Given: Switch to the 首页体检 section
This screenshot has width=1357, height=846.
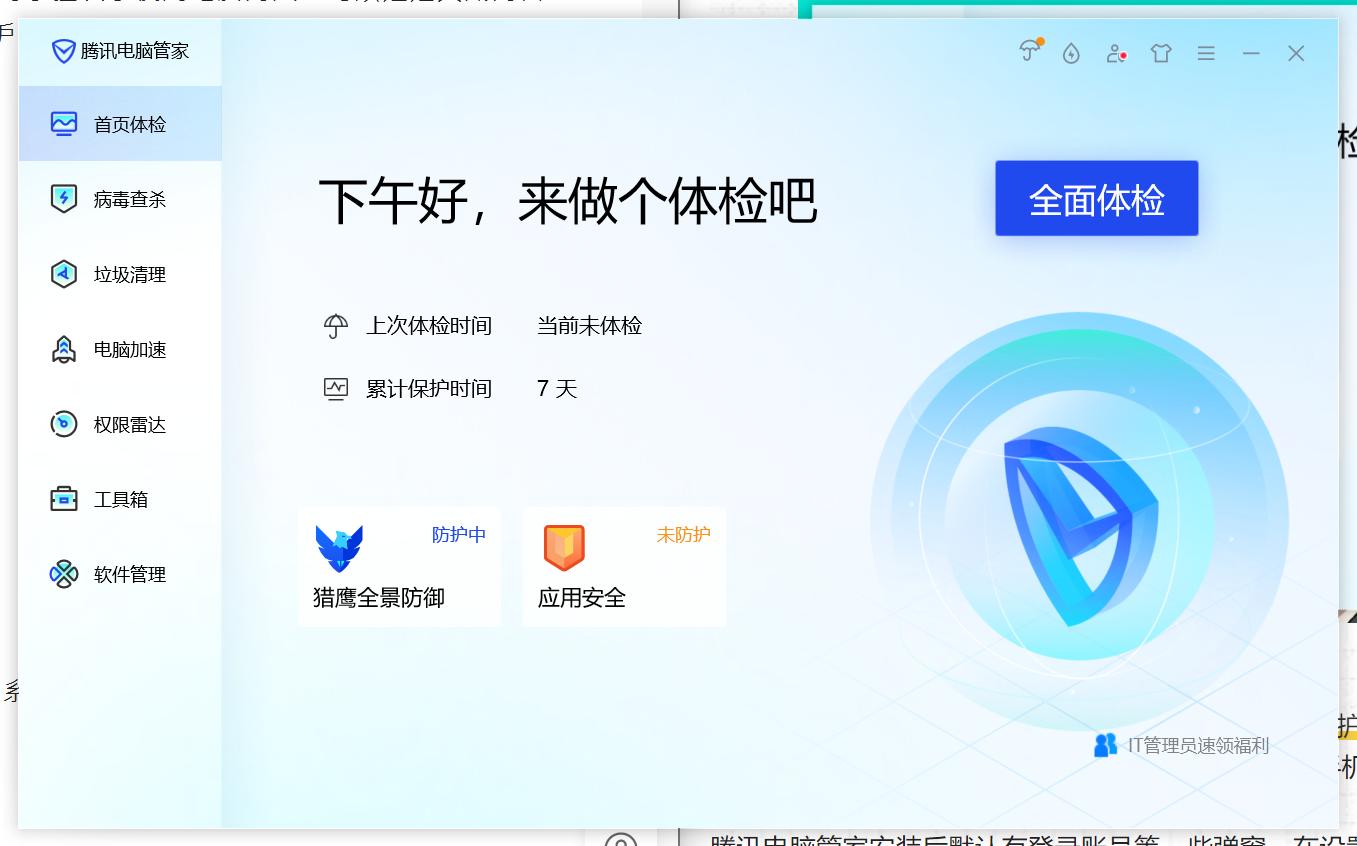Looking at the screenshot, I should point(64,123).
